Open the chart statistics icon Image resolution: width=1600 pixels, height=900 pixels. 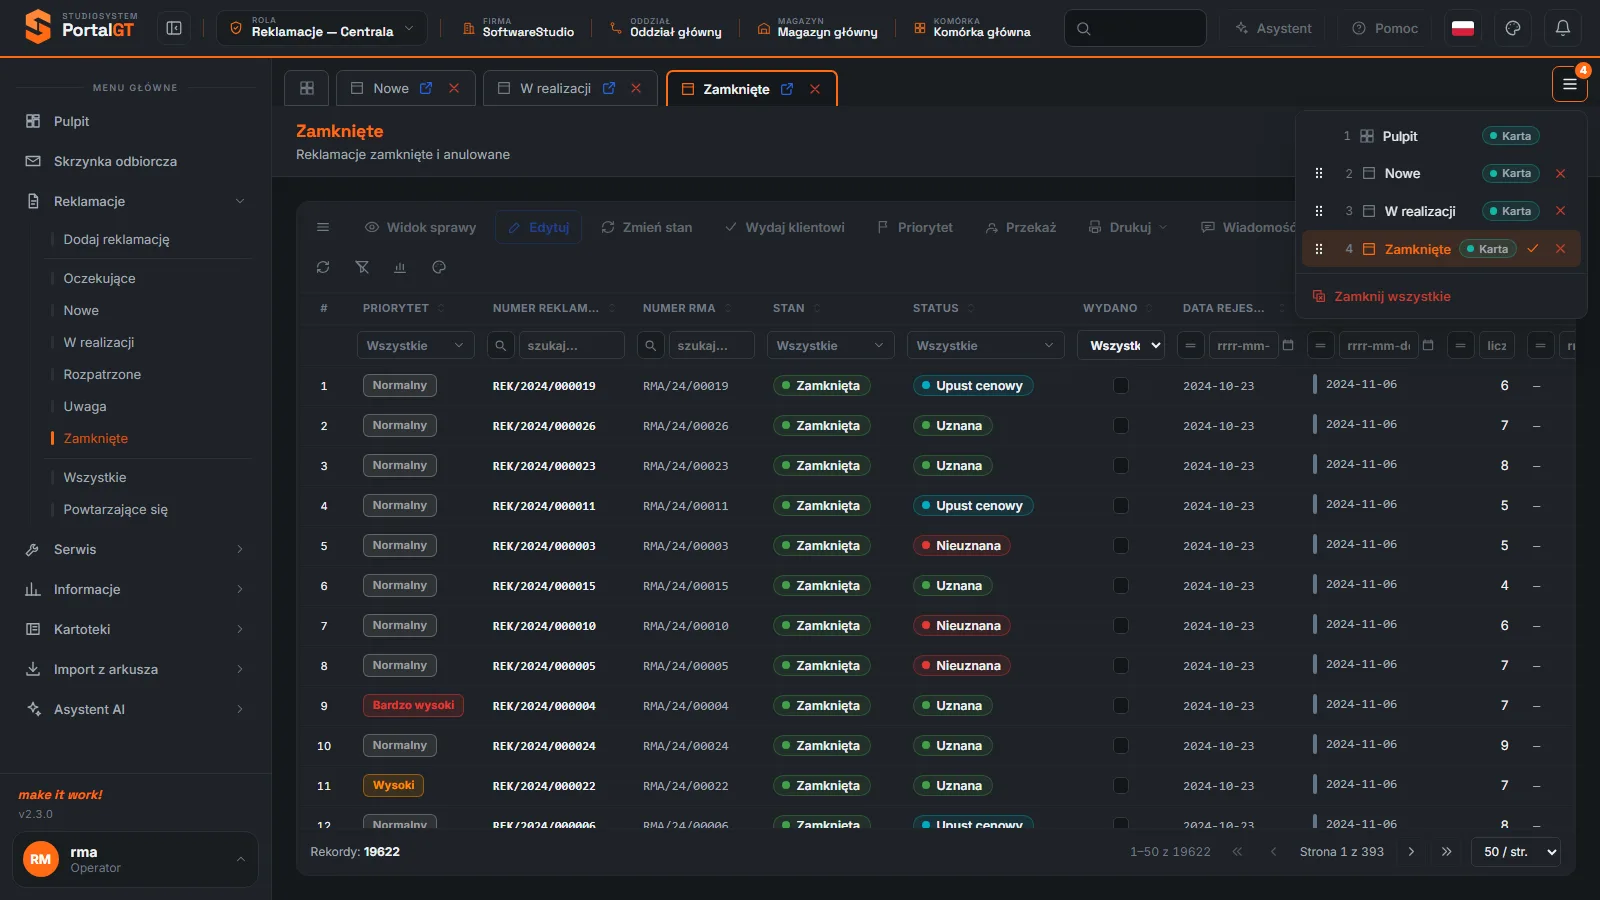tap(400, 267)
